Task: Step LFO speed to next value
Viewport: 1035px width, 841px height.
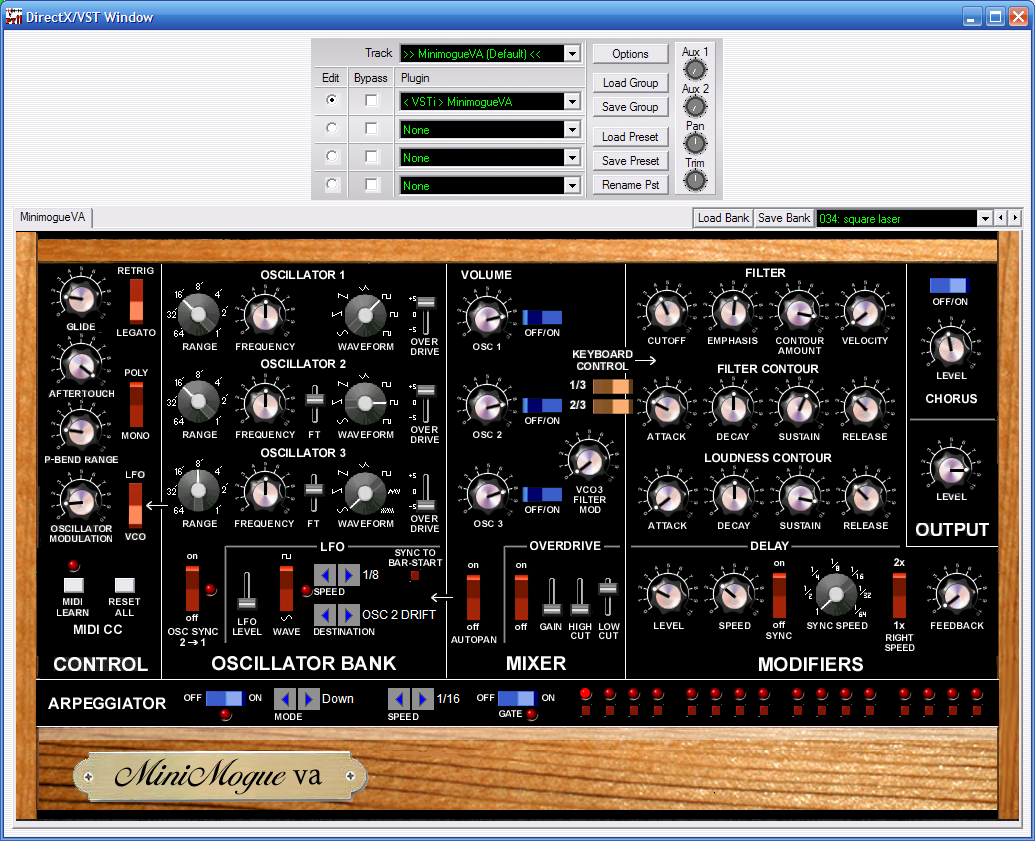Action: coord(349,575)
